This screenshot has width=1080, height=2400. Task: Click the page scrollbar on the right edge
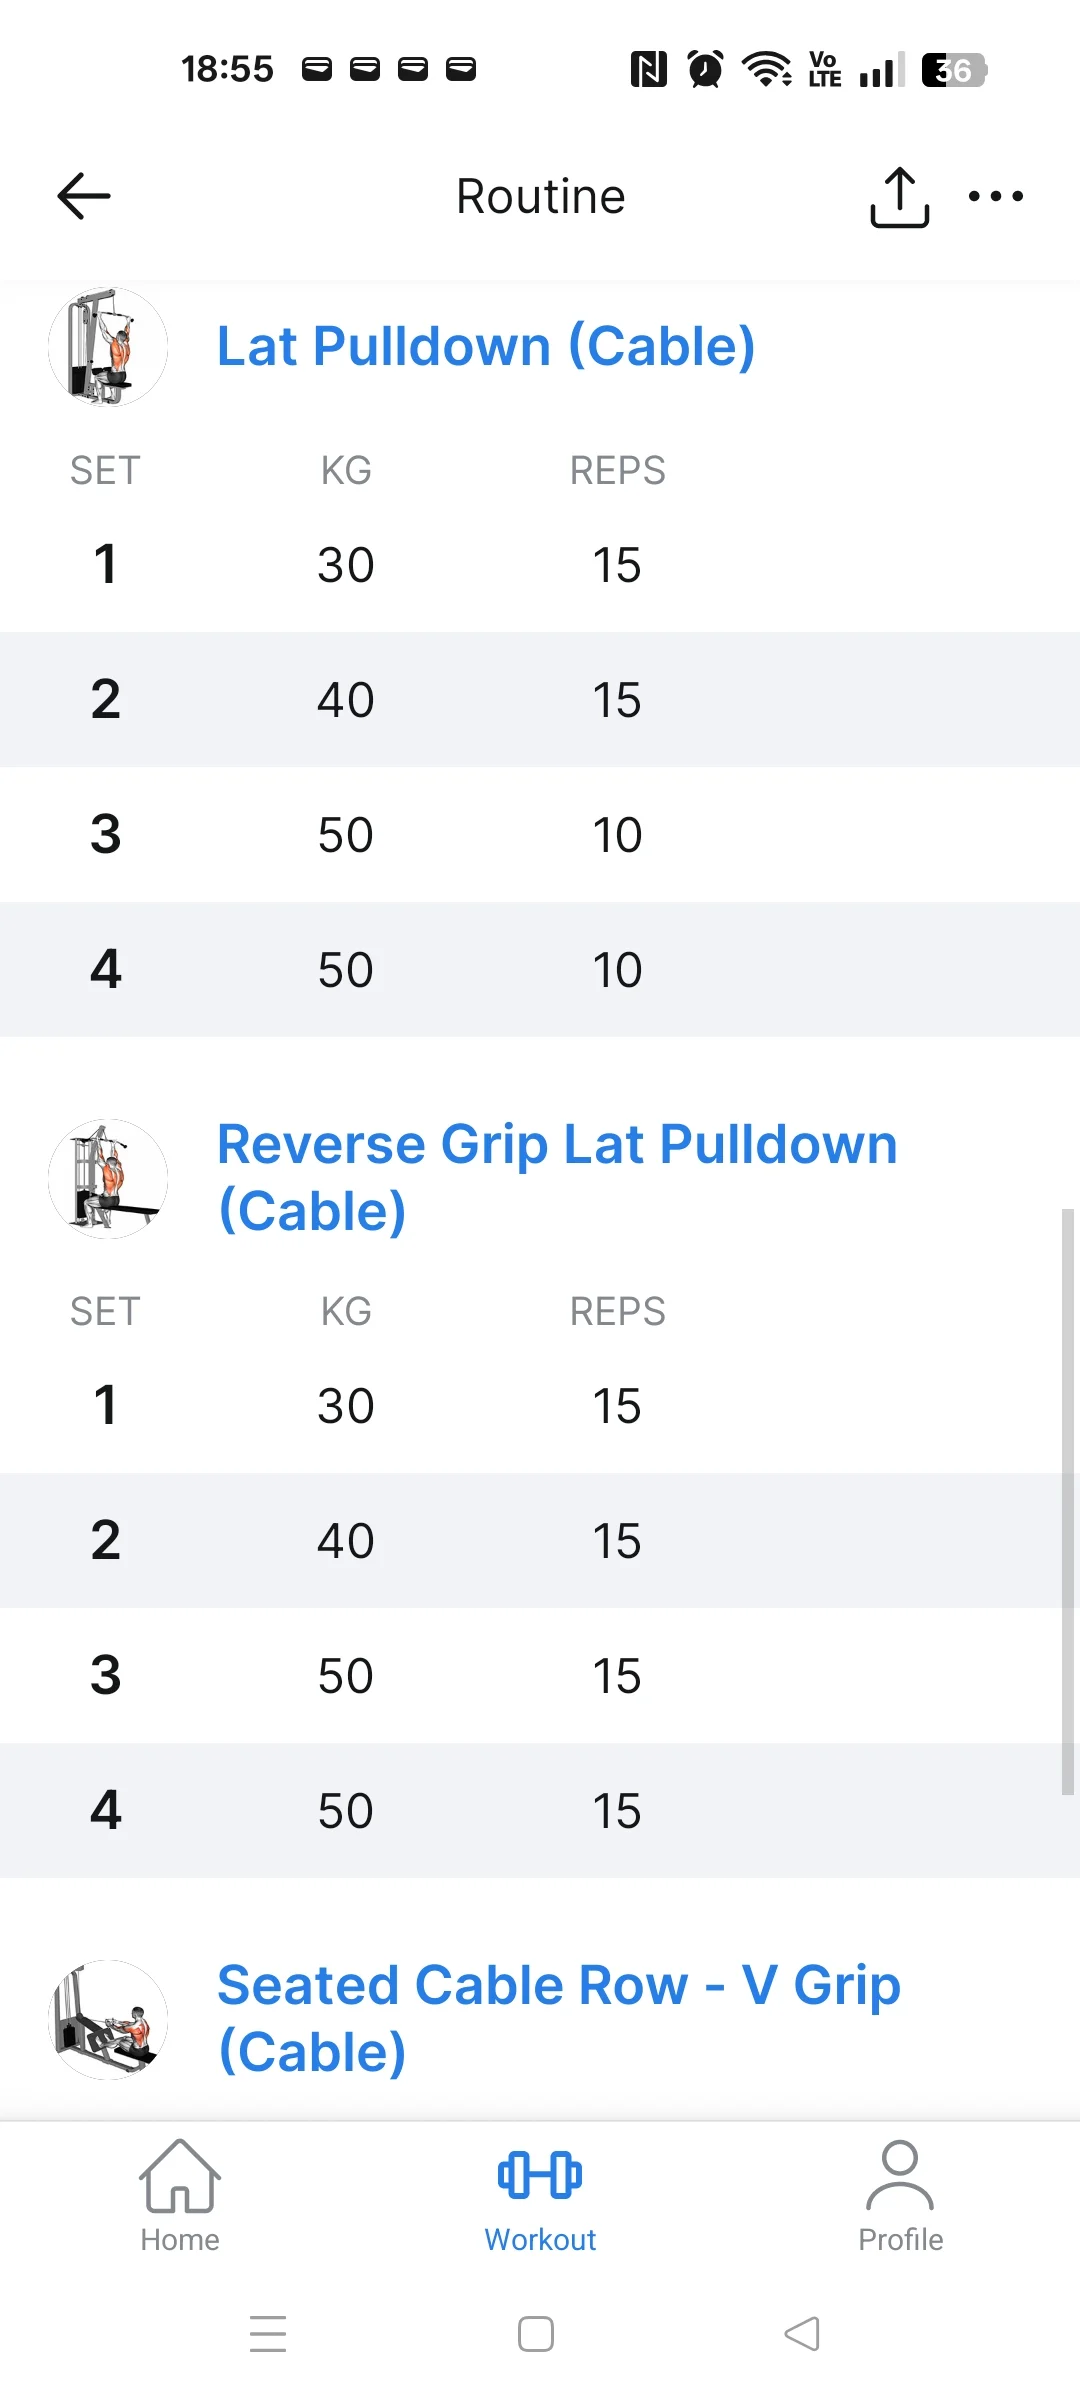1067,1500
